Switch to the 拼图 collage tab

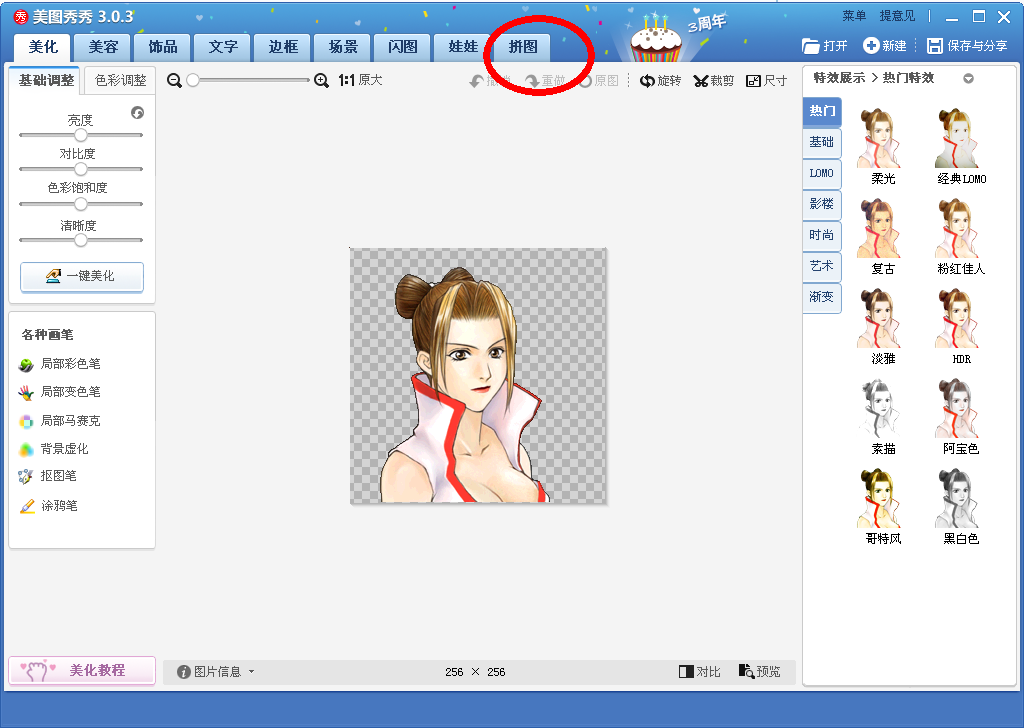click(522, 47)
